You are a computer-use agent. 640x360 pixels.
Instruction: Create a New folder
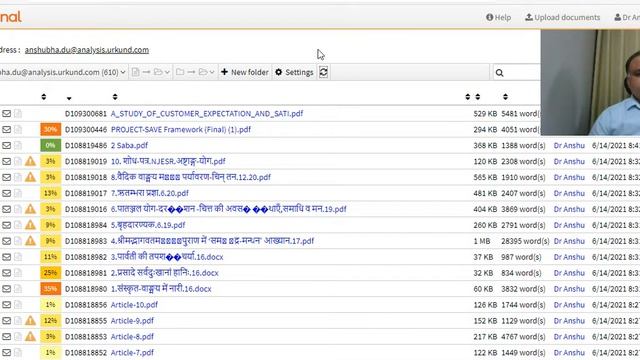point(245,72)
